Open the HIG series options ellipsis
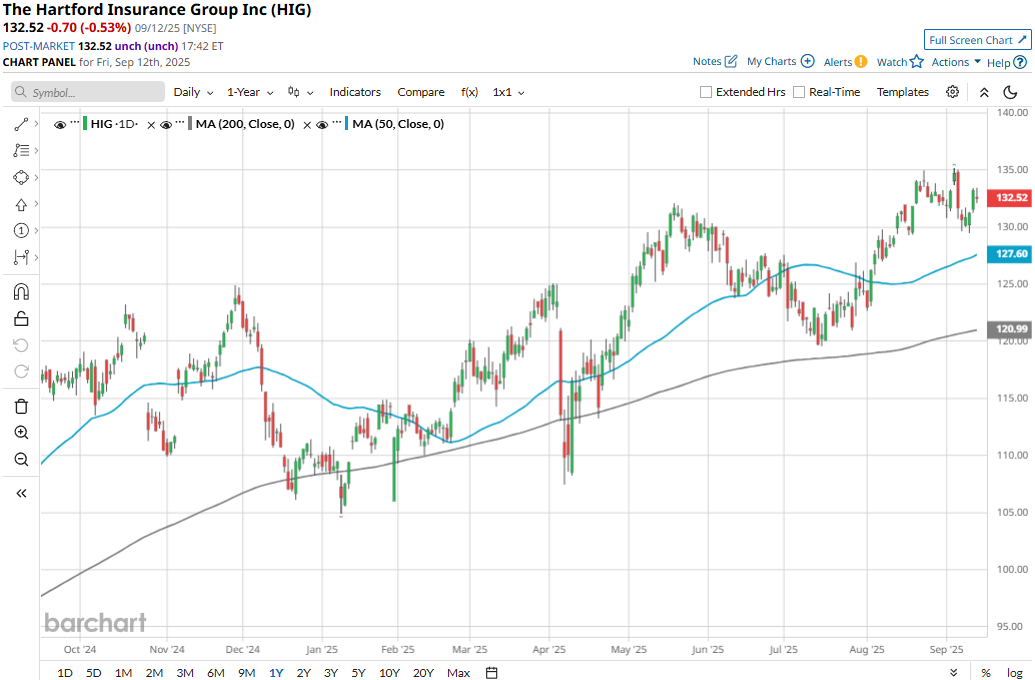The width and height of the screenshot is (1035, 680). tap(75, 123)
